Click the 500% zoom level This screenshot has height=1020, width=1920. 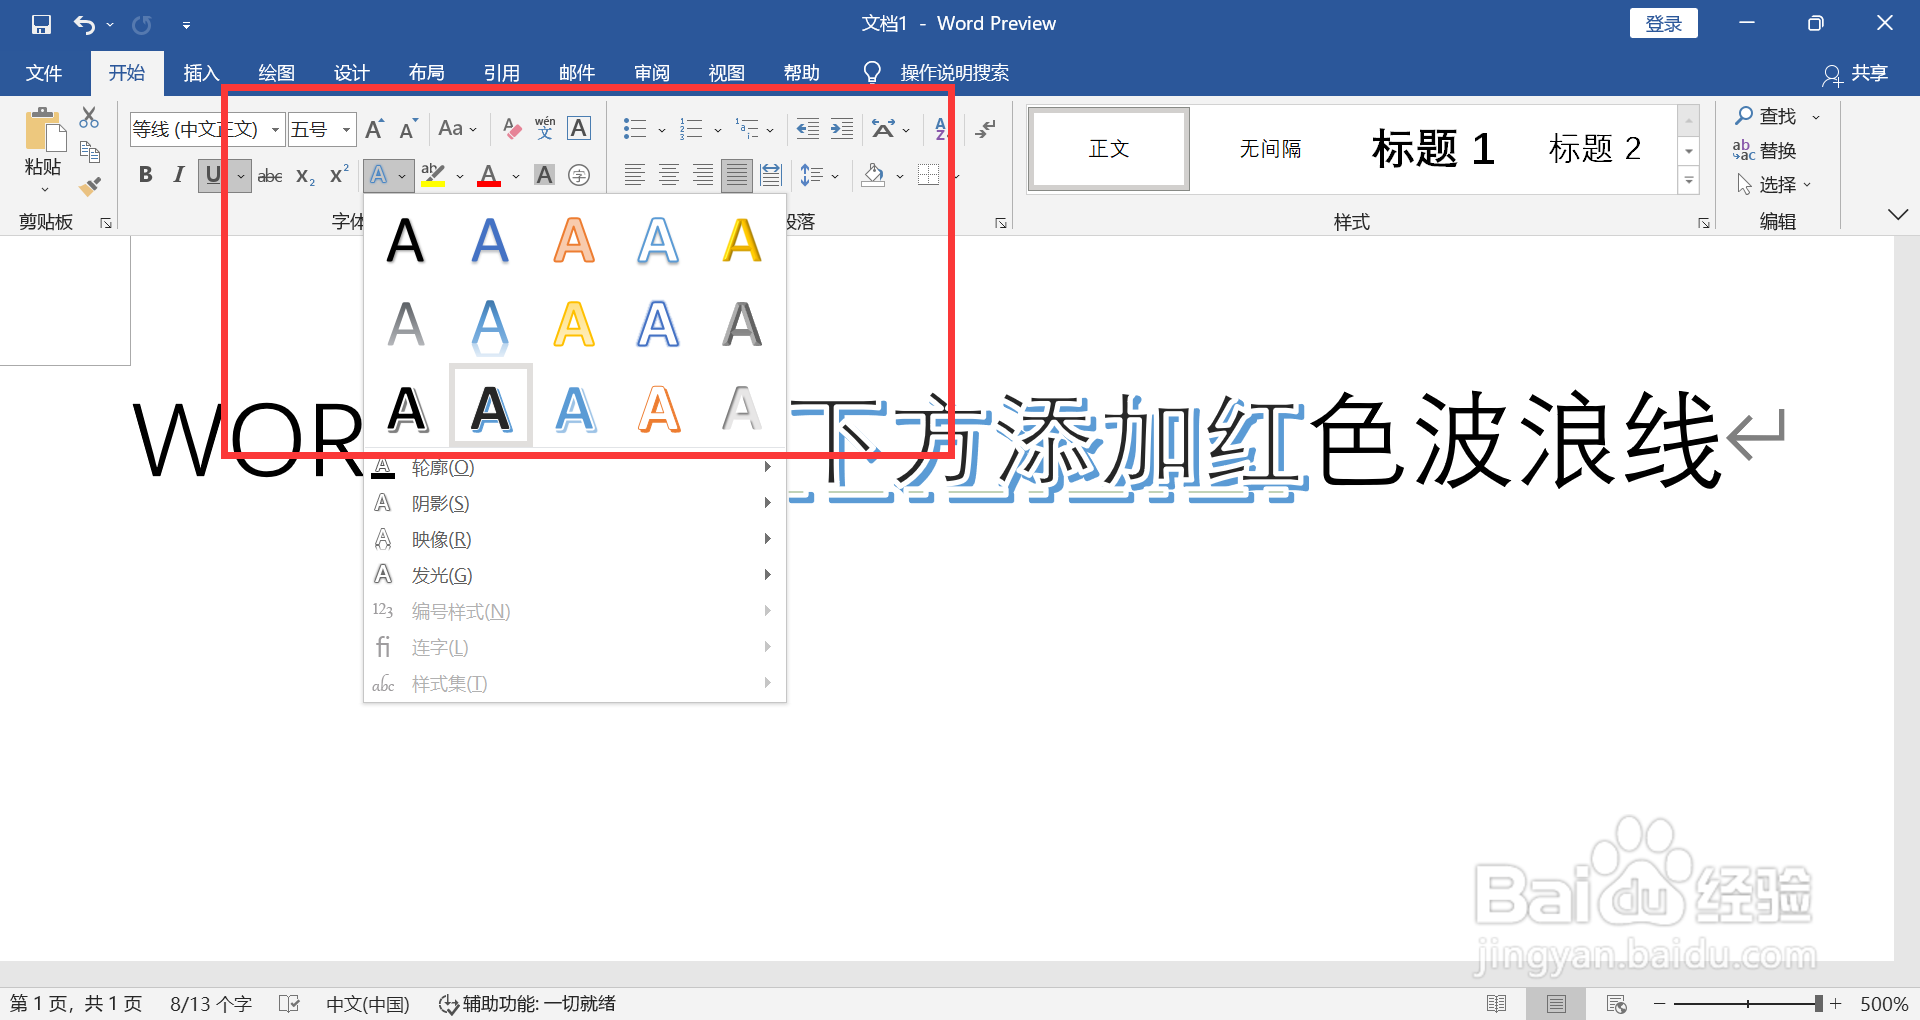point(1884,1004)
